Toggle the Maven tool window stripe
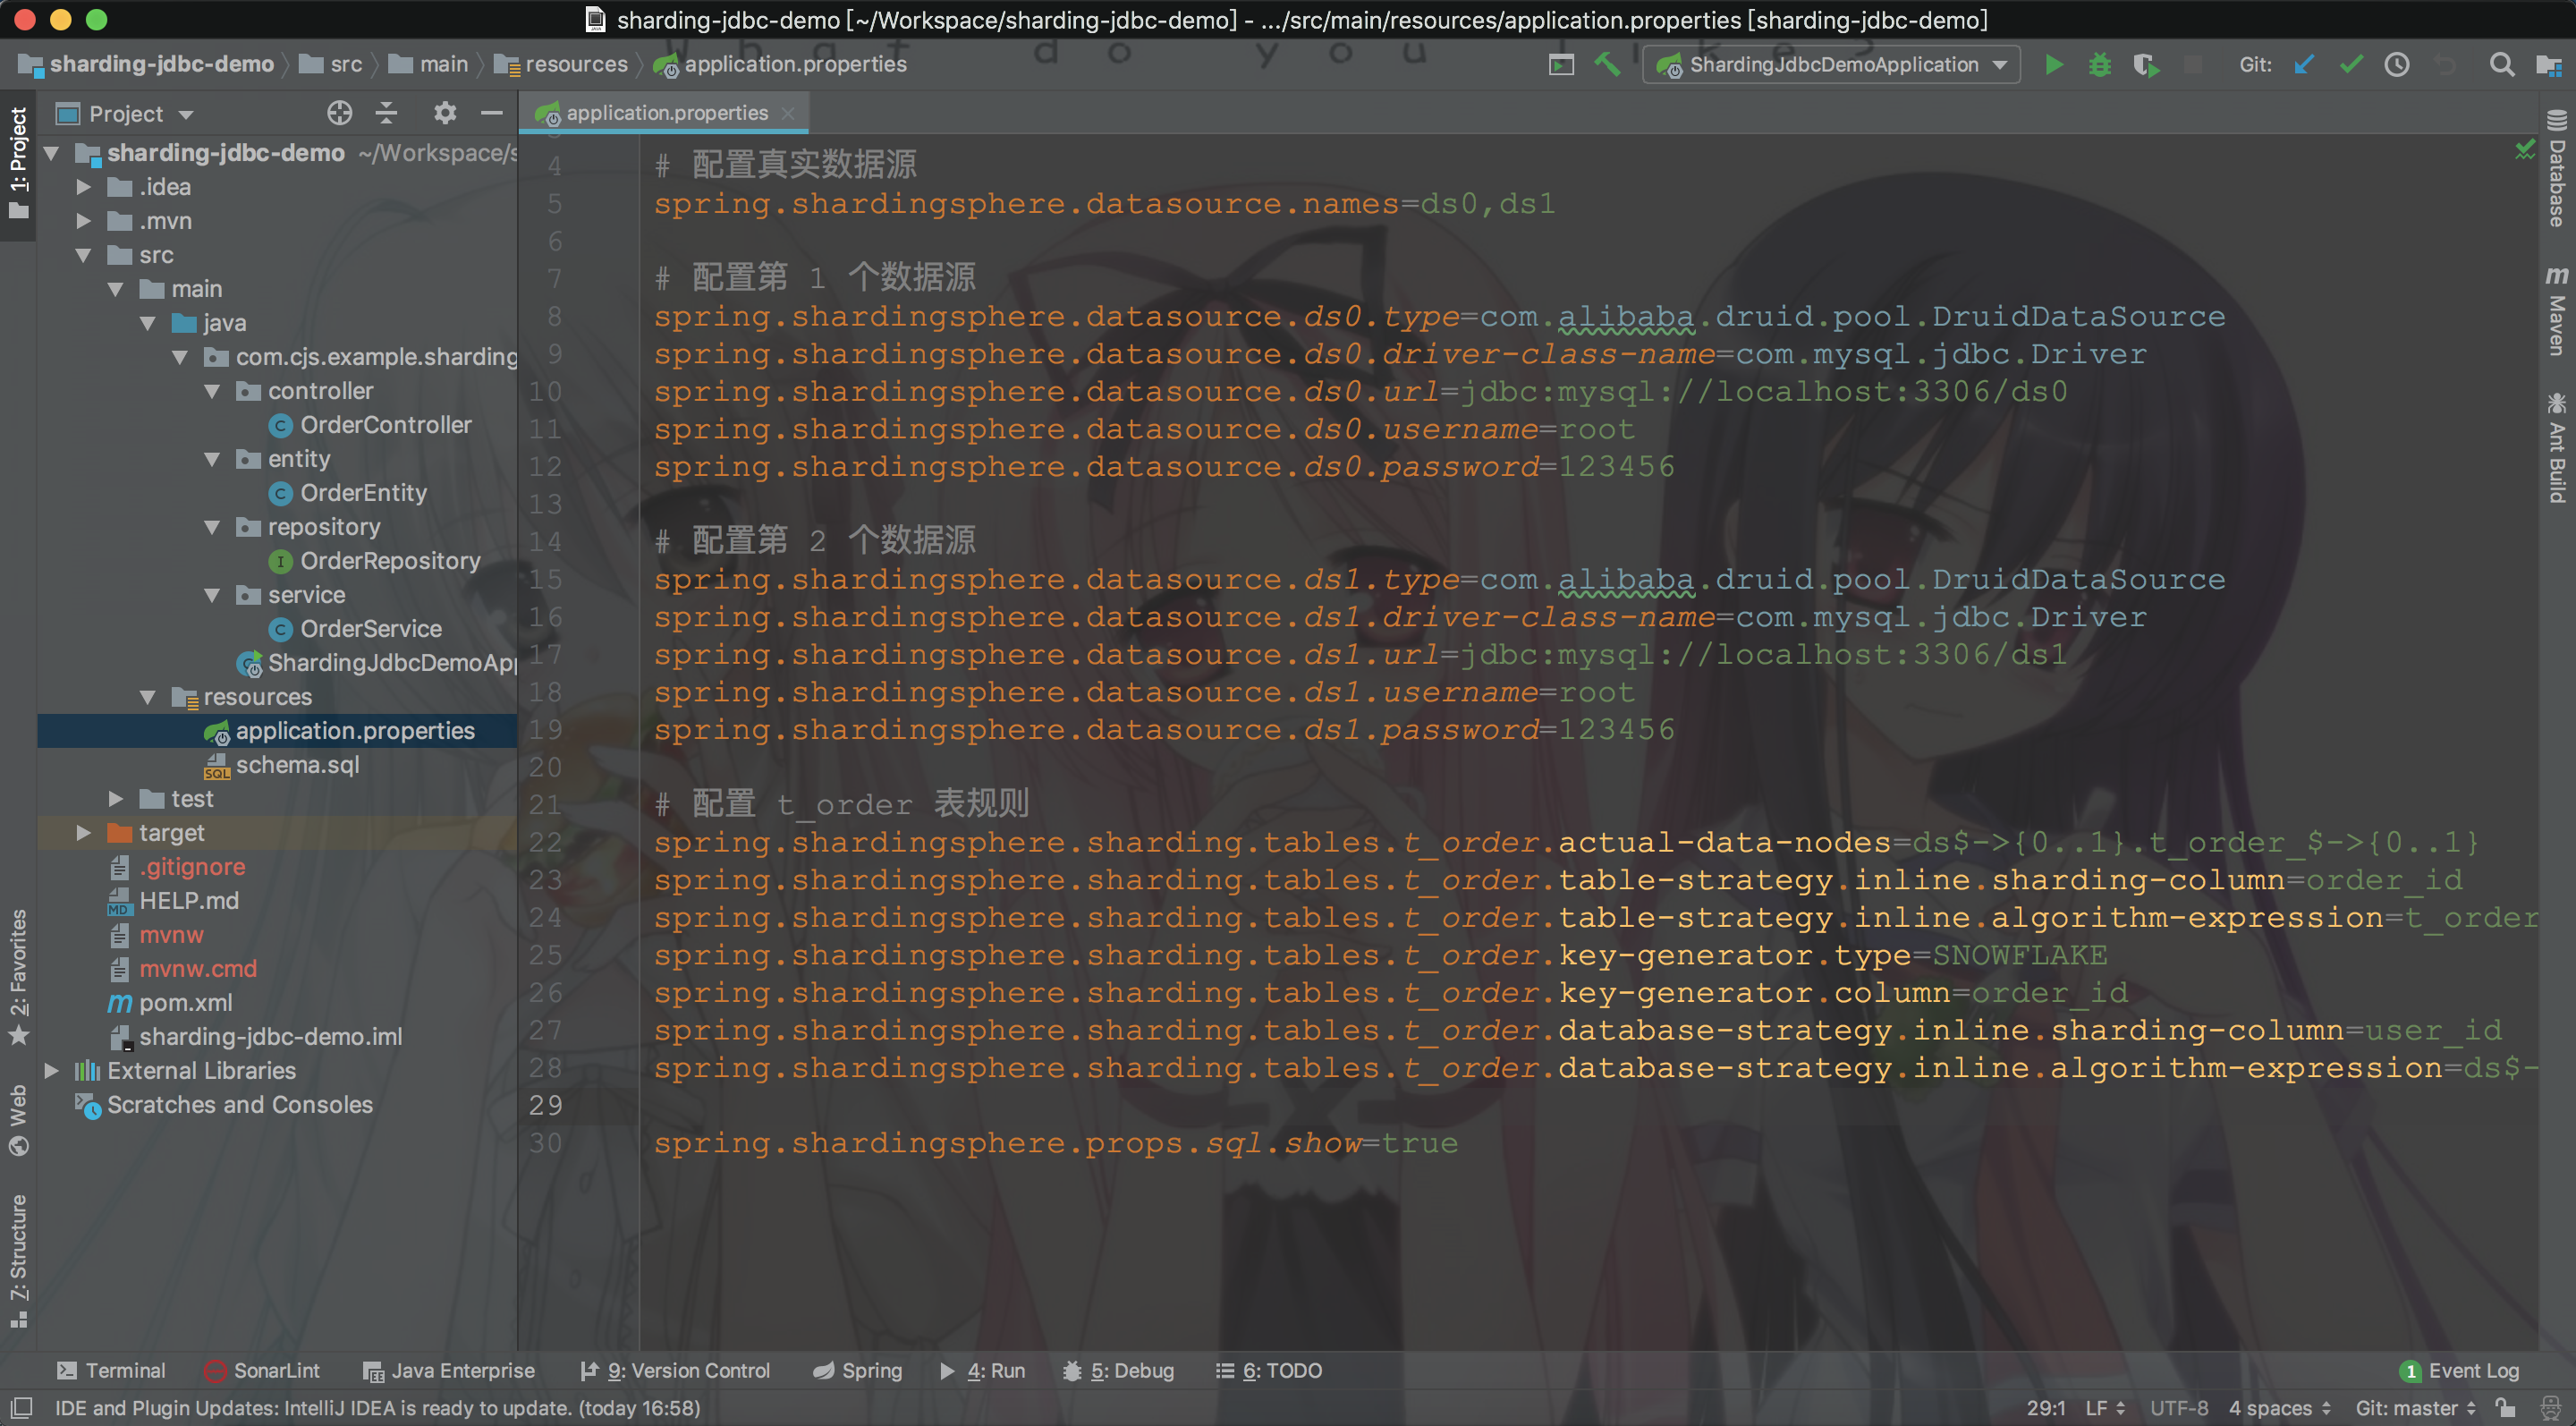2576x1426 pixels. click(2557, 310)
